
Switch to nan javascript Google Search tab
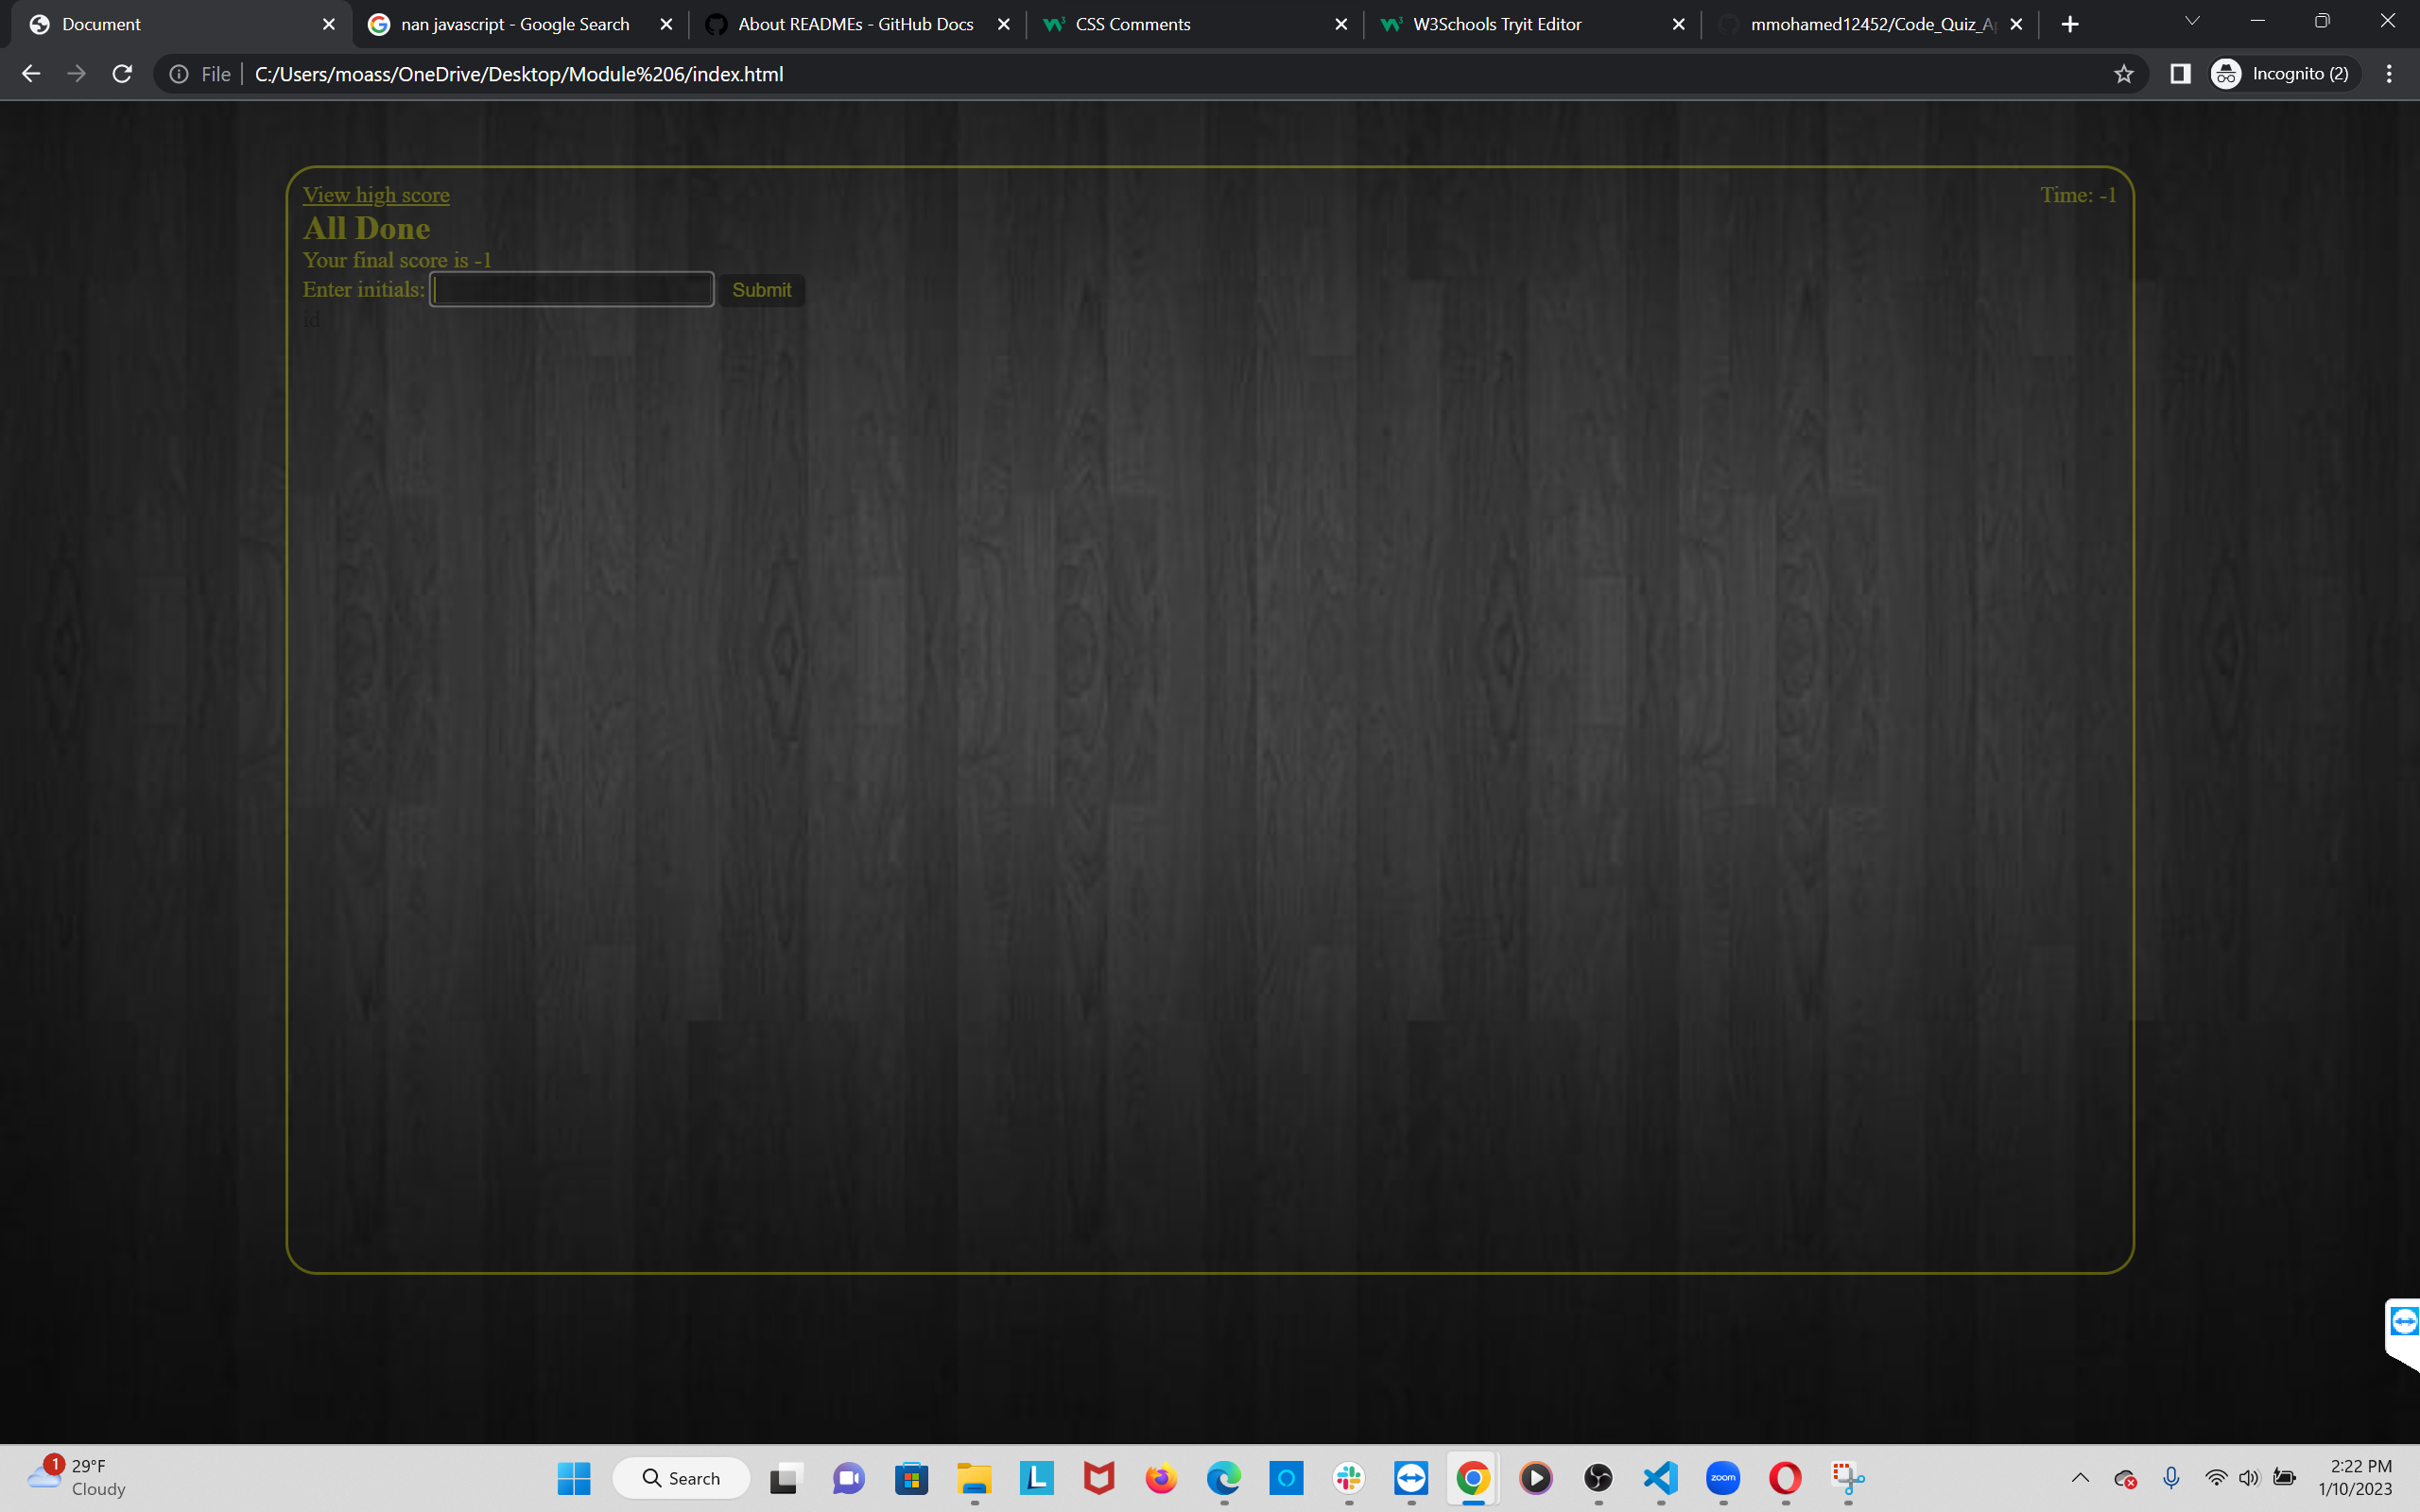pyautogui.click(x=515, y=24)
